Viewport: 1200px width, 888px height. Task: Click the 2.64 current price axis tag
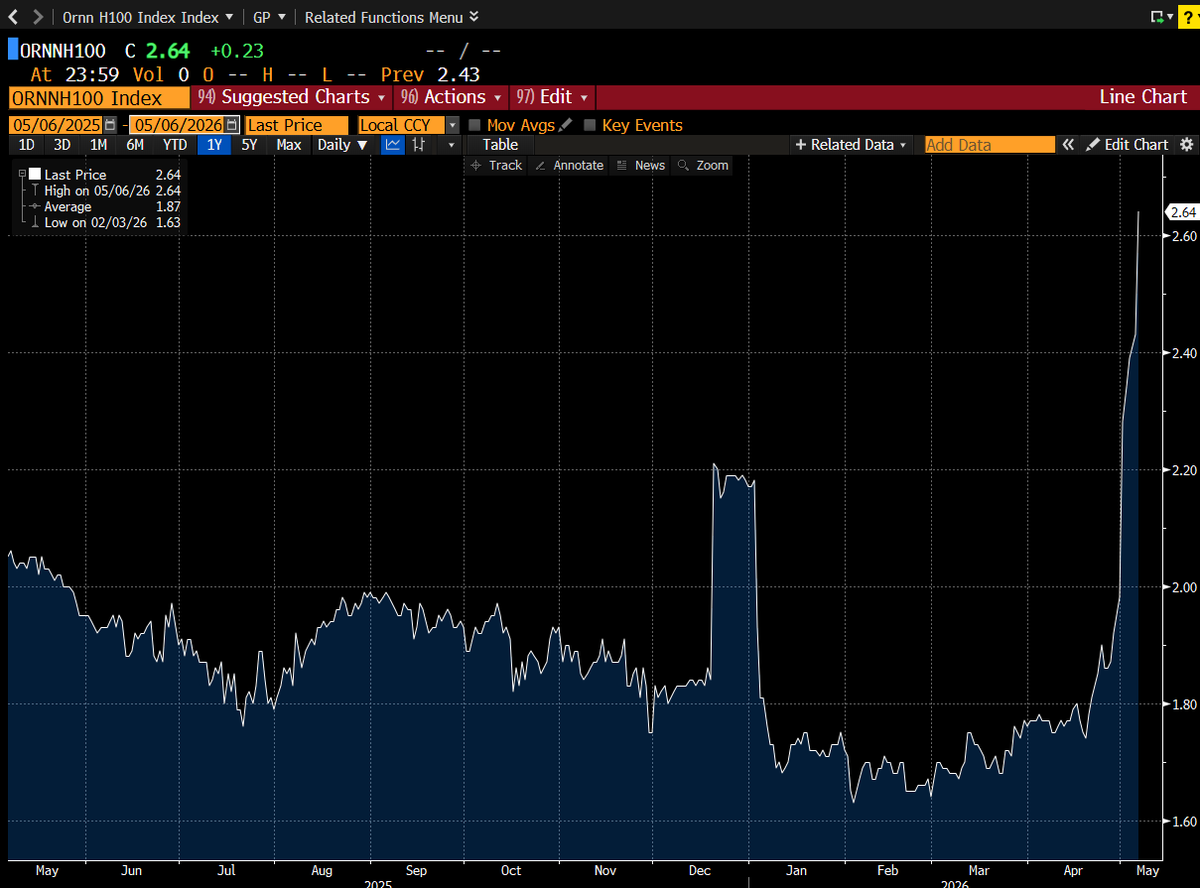click(x=1182, y=212)
